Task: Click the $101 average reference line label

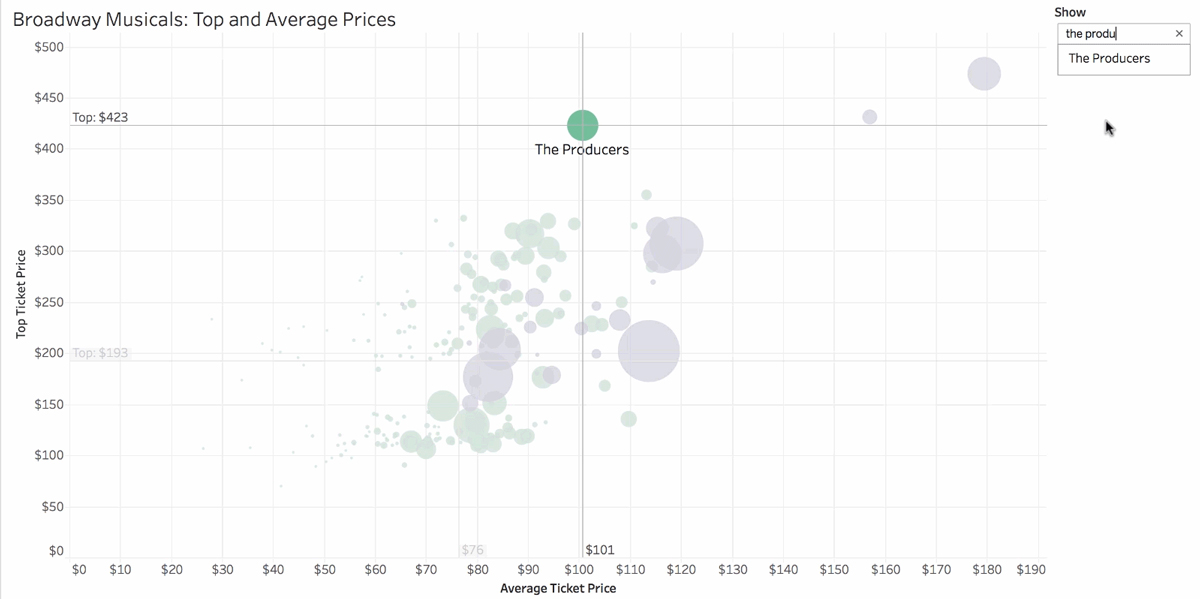Action: pos(600,549)
